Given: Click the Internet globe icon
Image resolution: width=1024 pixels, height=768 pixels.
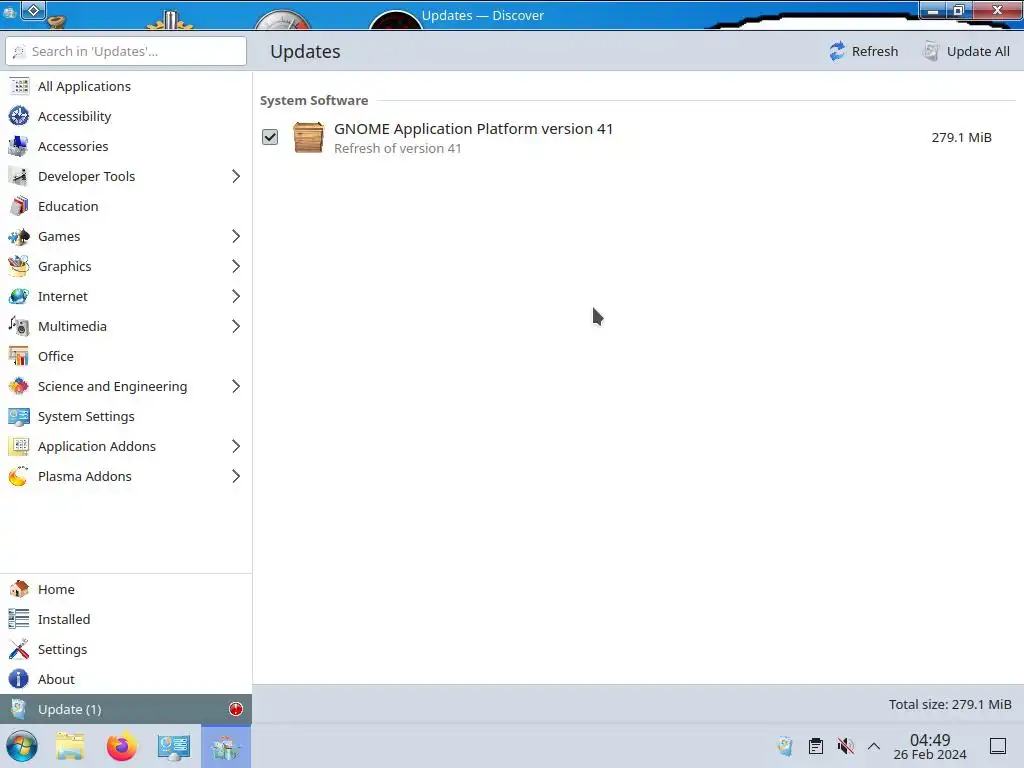Looking at the screenshot, I should [19, 296].
